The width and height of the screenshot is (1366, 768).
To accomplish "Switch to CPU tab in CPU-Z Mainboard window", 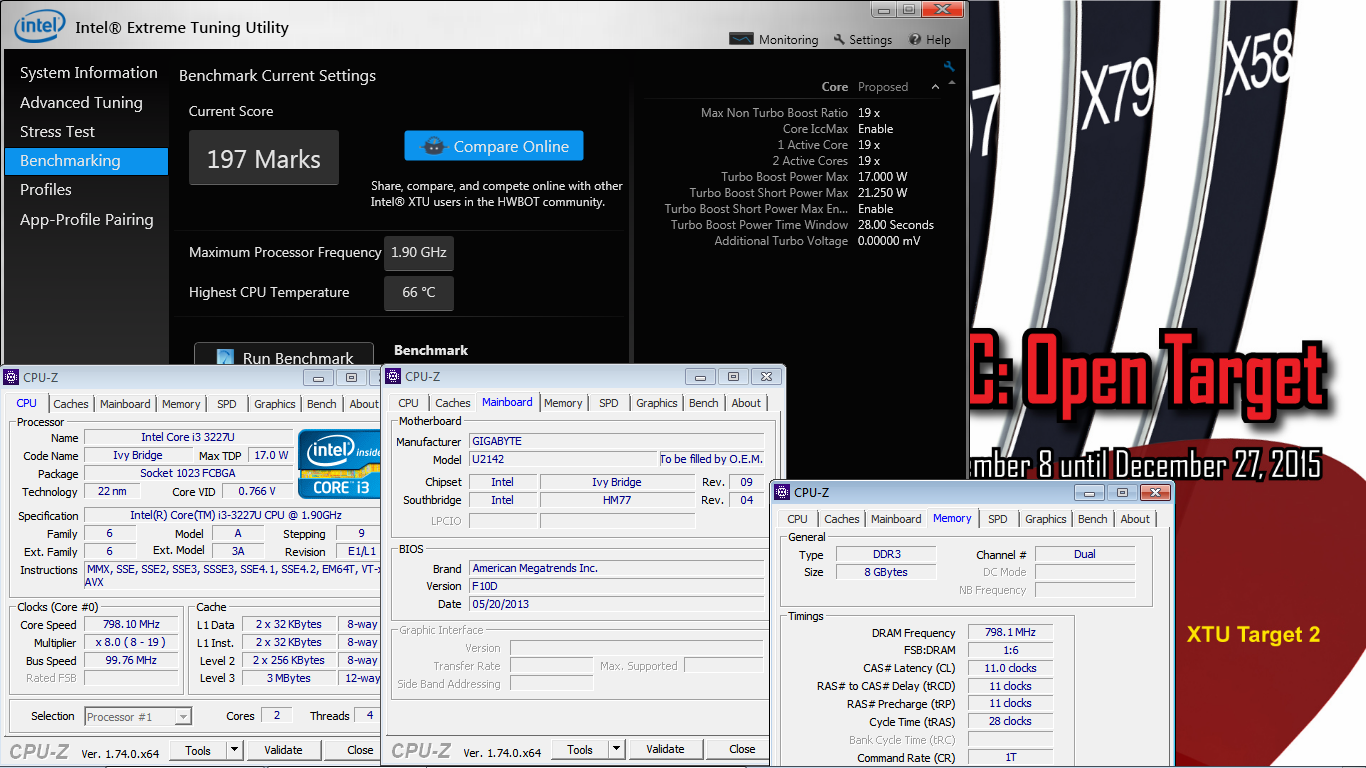I will pos(409,403).
